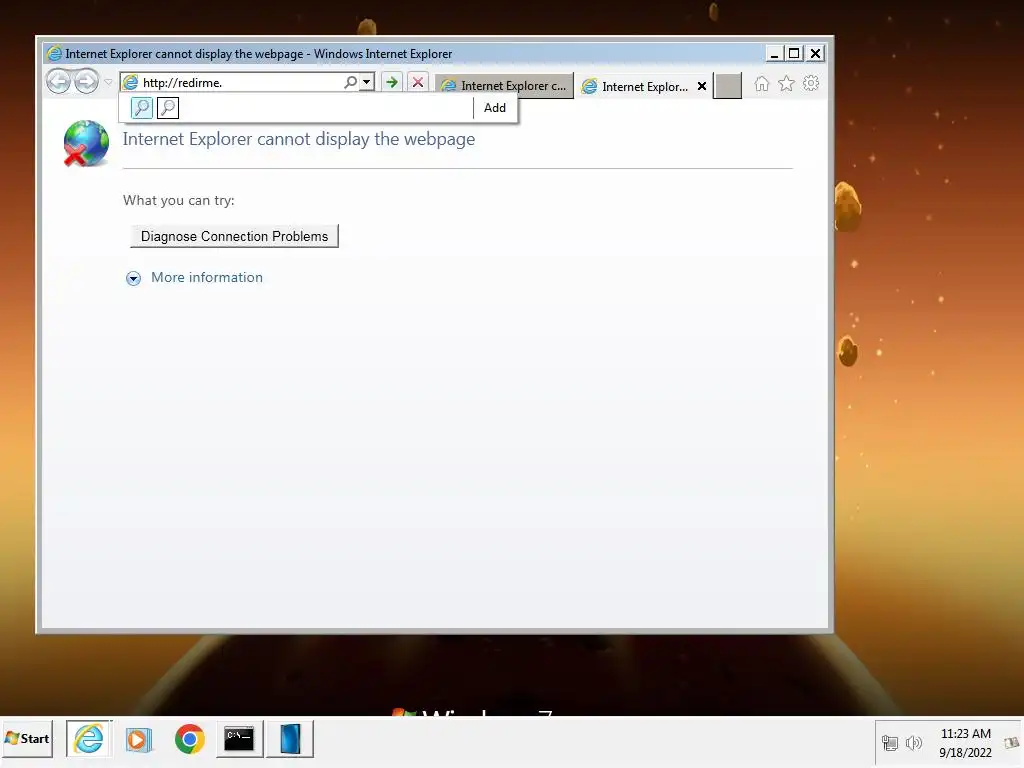Click the 'What you can try:' text
1024x768 pixels.
pyautogui.click(x=178, y=200)
